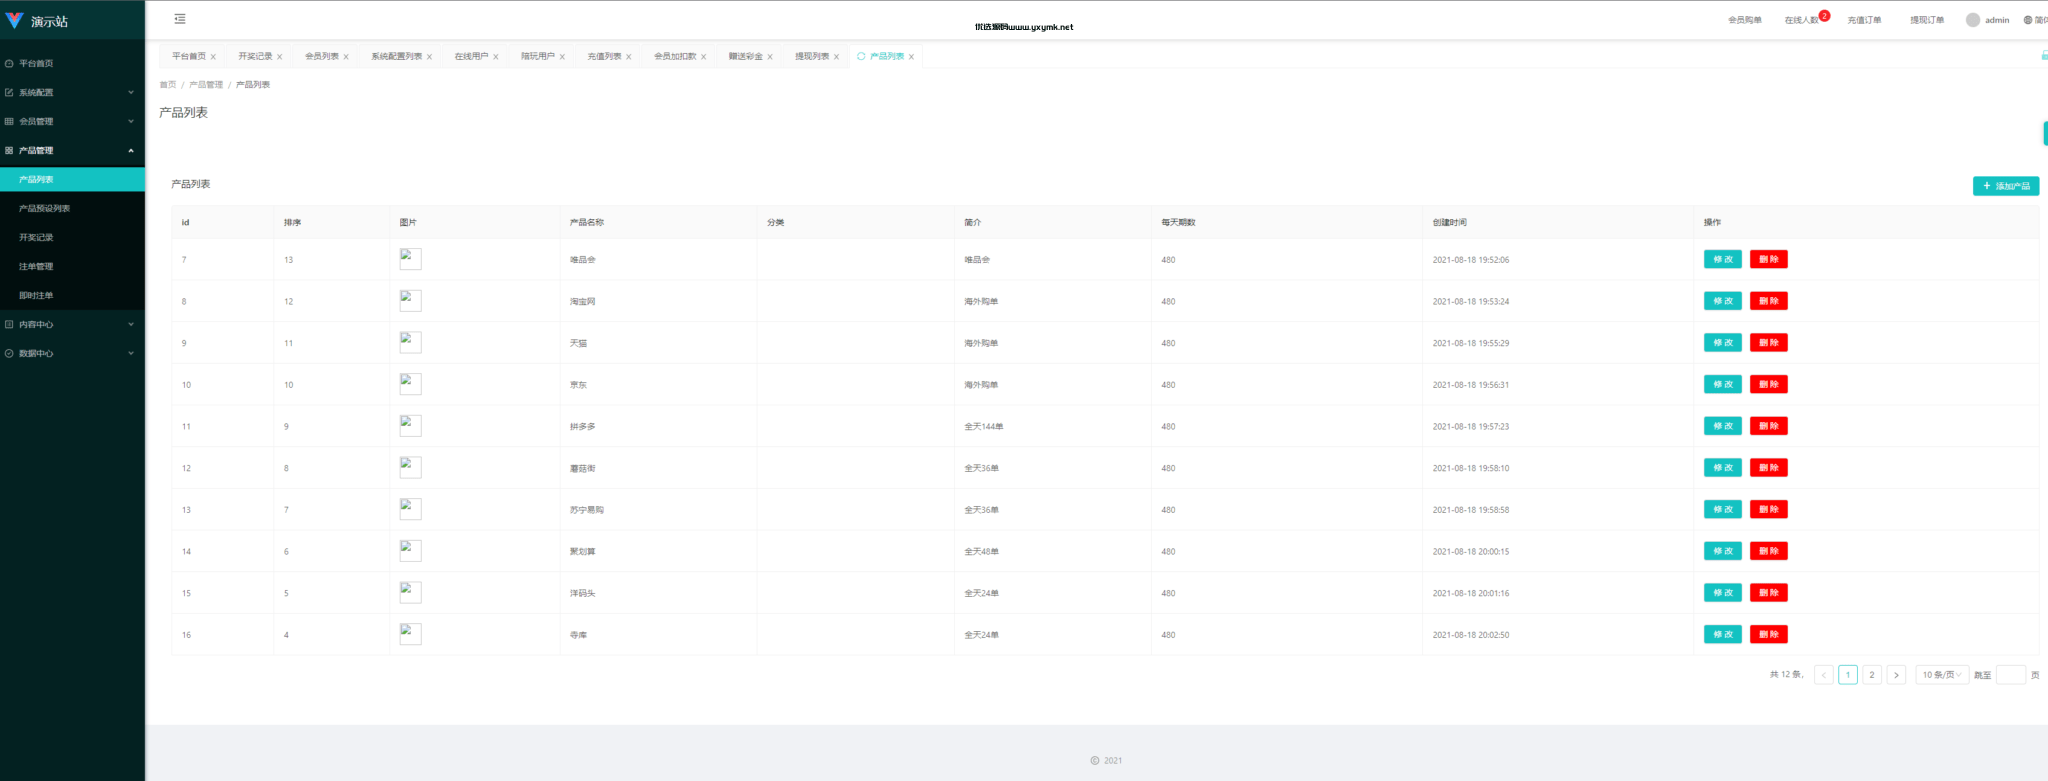Collapse sidebar with the hamburger icon
This screenshot has height=781, width=2048.
coord(180,19)
